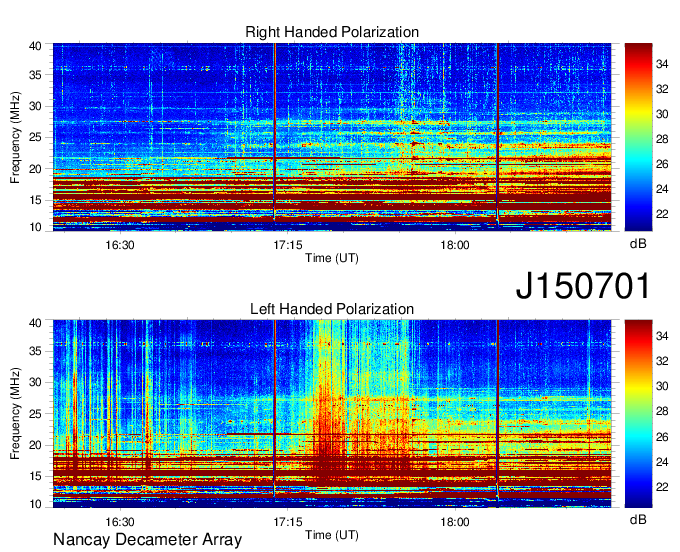Click the 35 MHz tick on top plot

(36, 75)
